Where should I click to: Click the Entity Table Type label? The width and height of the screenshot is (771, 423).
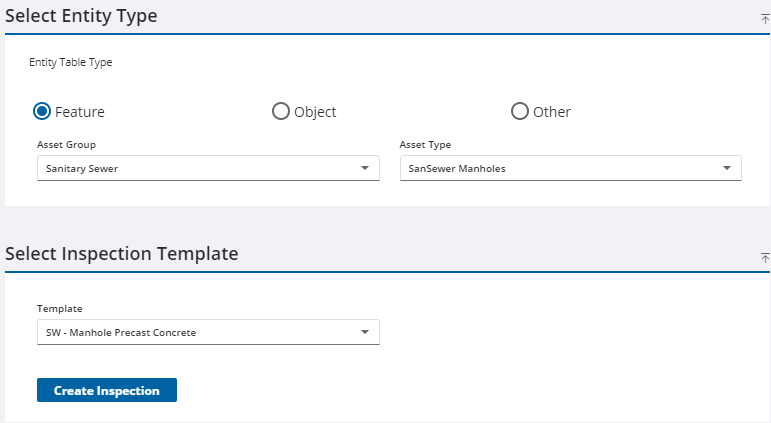tap(70, 62)
